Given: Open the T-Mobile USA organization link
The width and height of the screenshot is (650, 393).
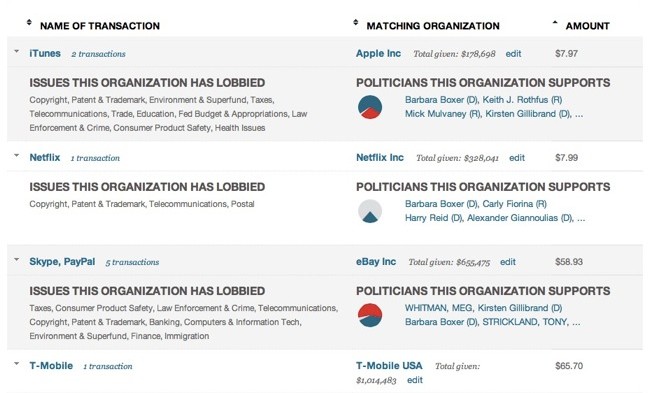Looking at the screenshot, I should point(389,366).
